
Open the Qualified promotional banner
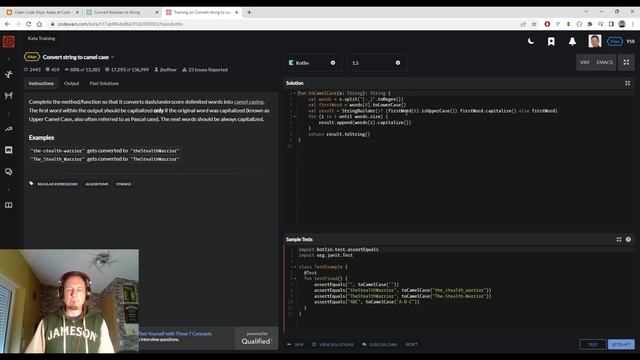click(208, 338)
